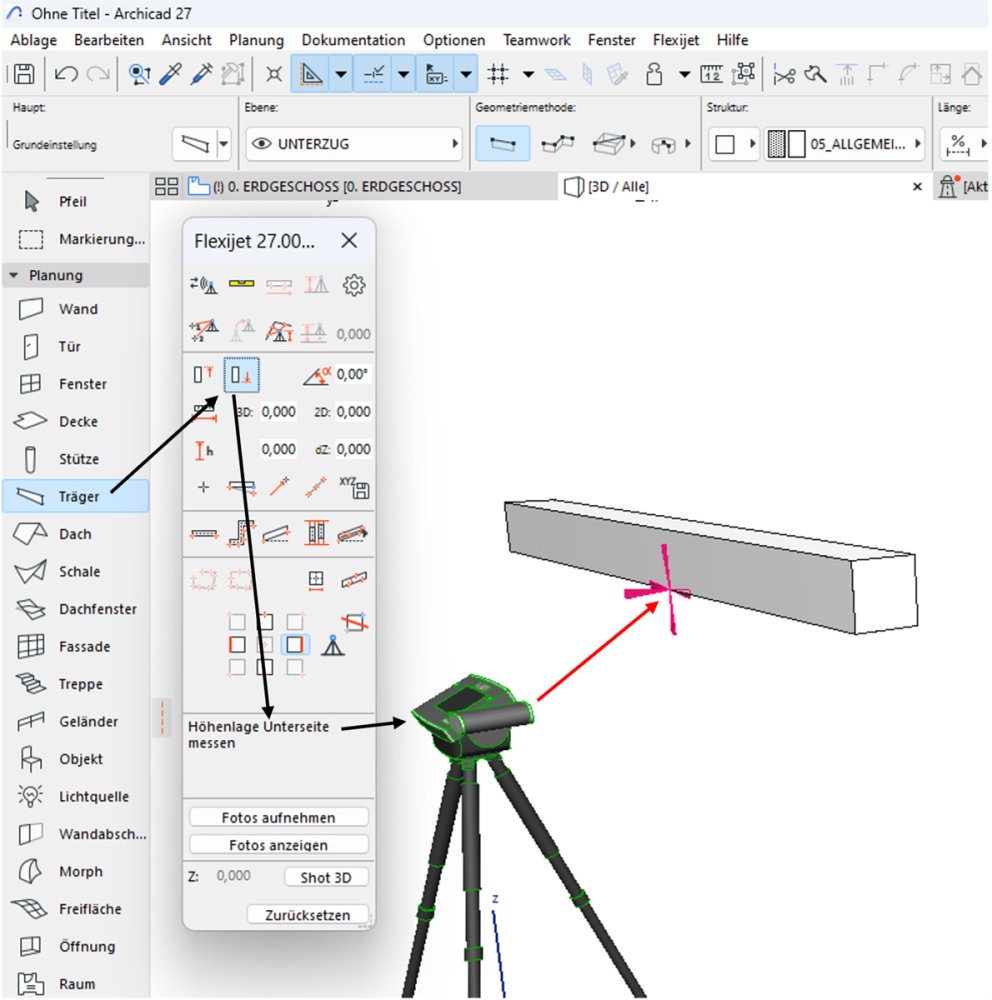Image resolution: width=992 pixels, height=1000 pixels.
Task: Close the 3D / Alle tab
Action: [917, 187]
